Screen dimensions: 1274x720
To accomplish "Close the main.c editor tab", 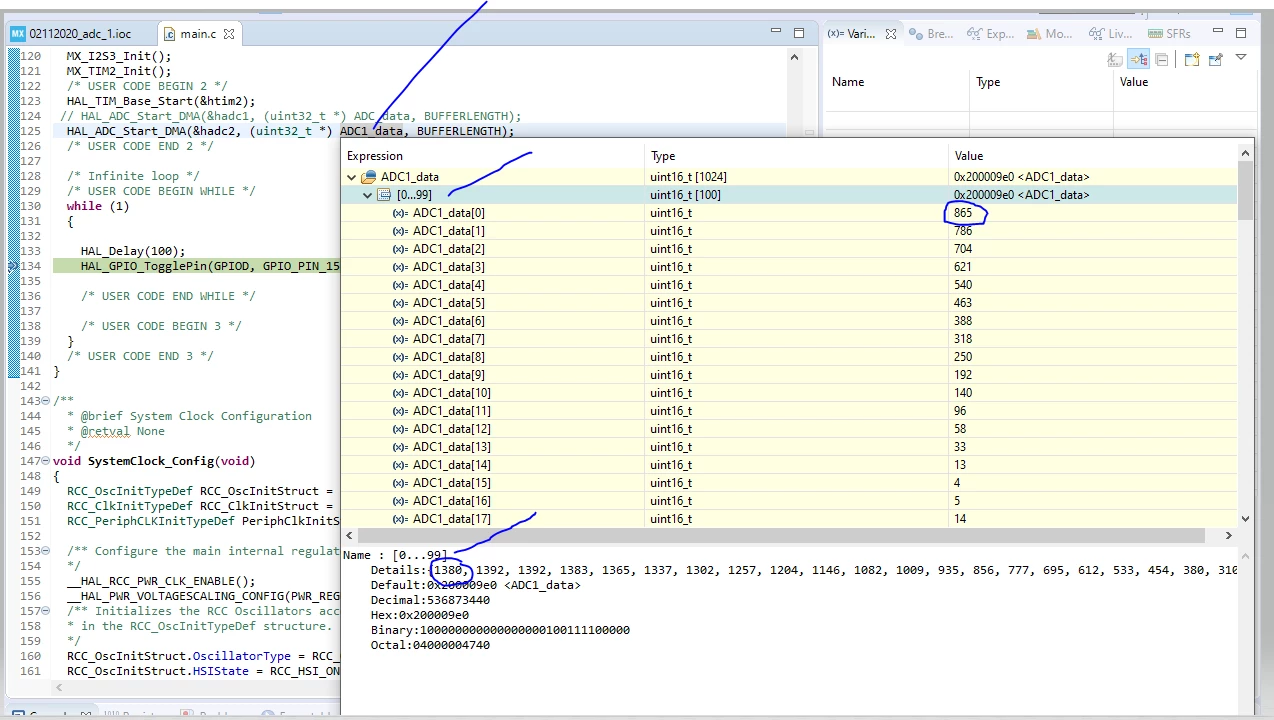I will pyautogui.click(x=229, y=34).
